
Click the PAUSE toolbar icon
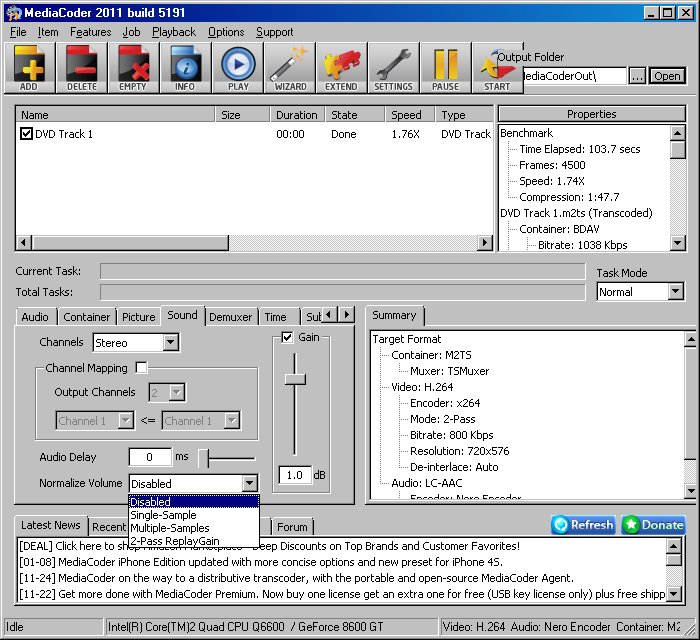click(x=446, y=68)
